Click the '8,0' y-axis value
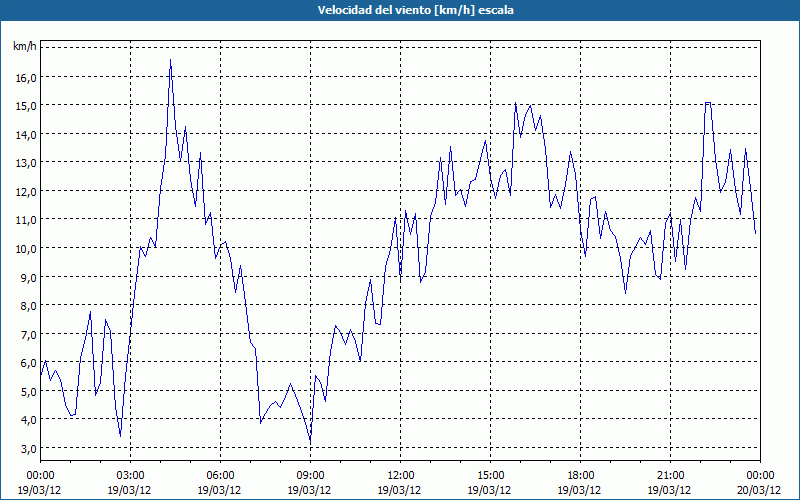 (28, 306)
